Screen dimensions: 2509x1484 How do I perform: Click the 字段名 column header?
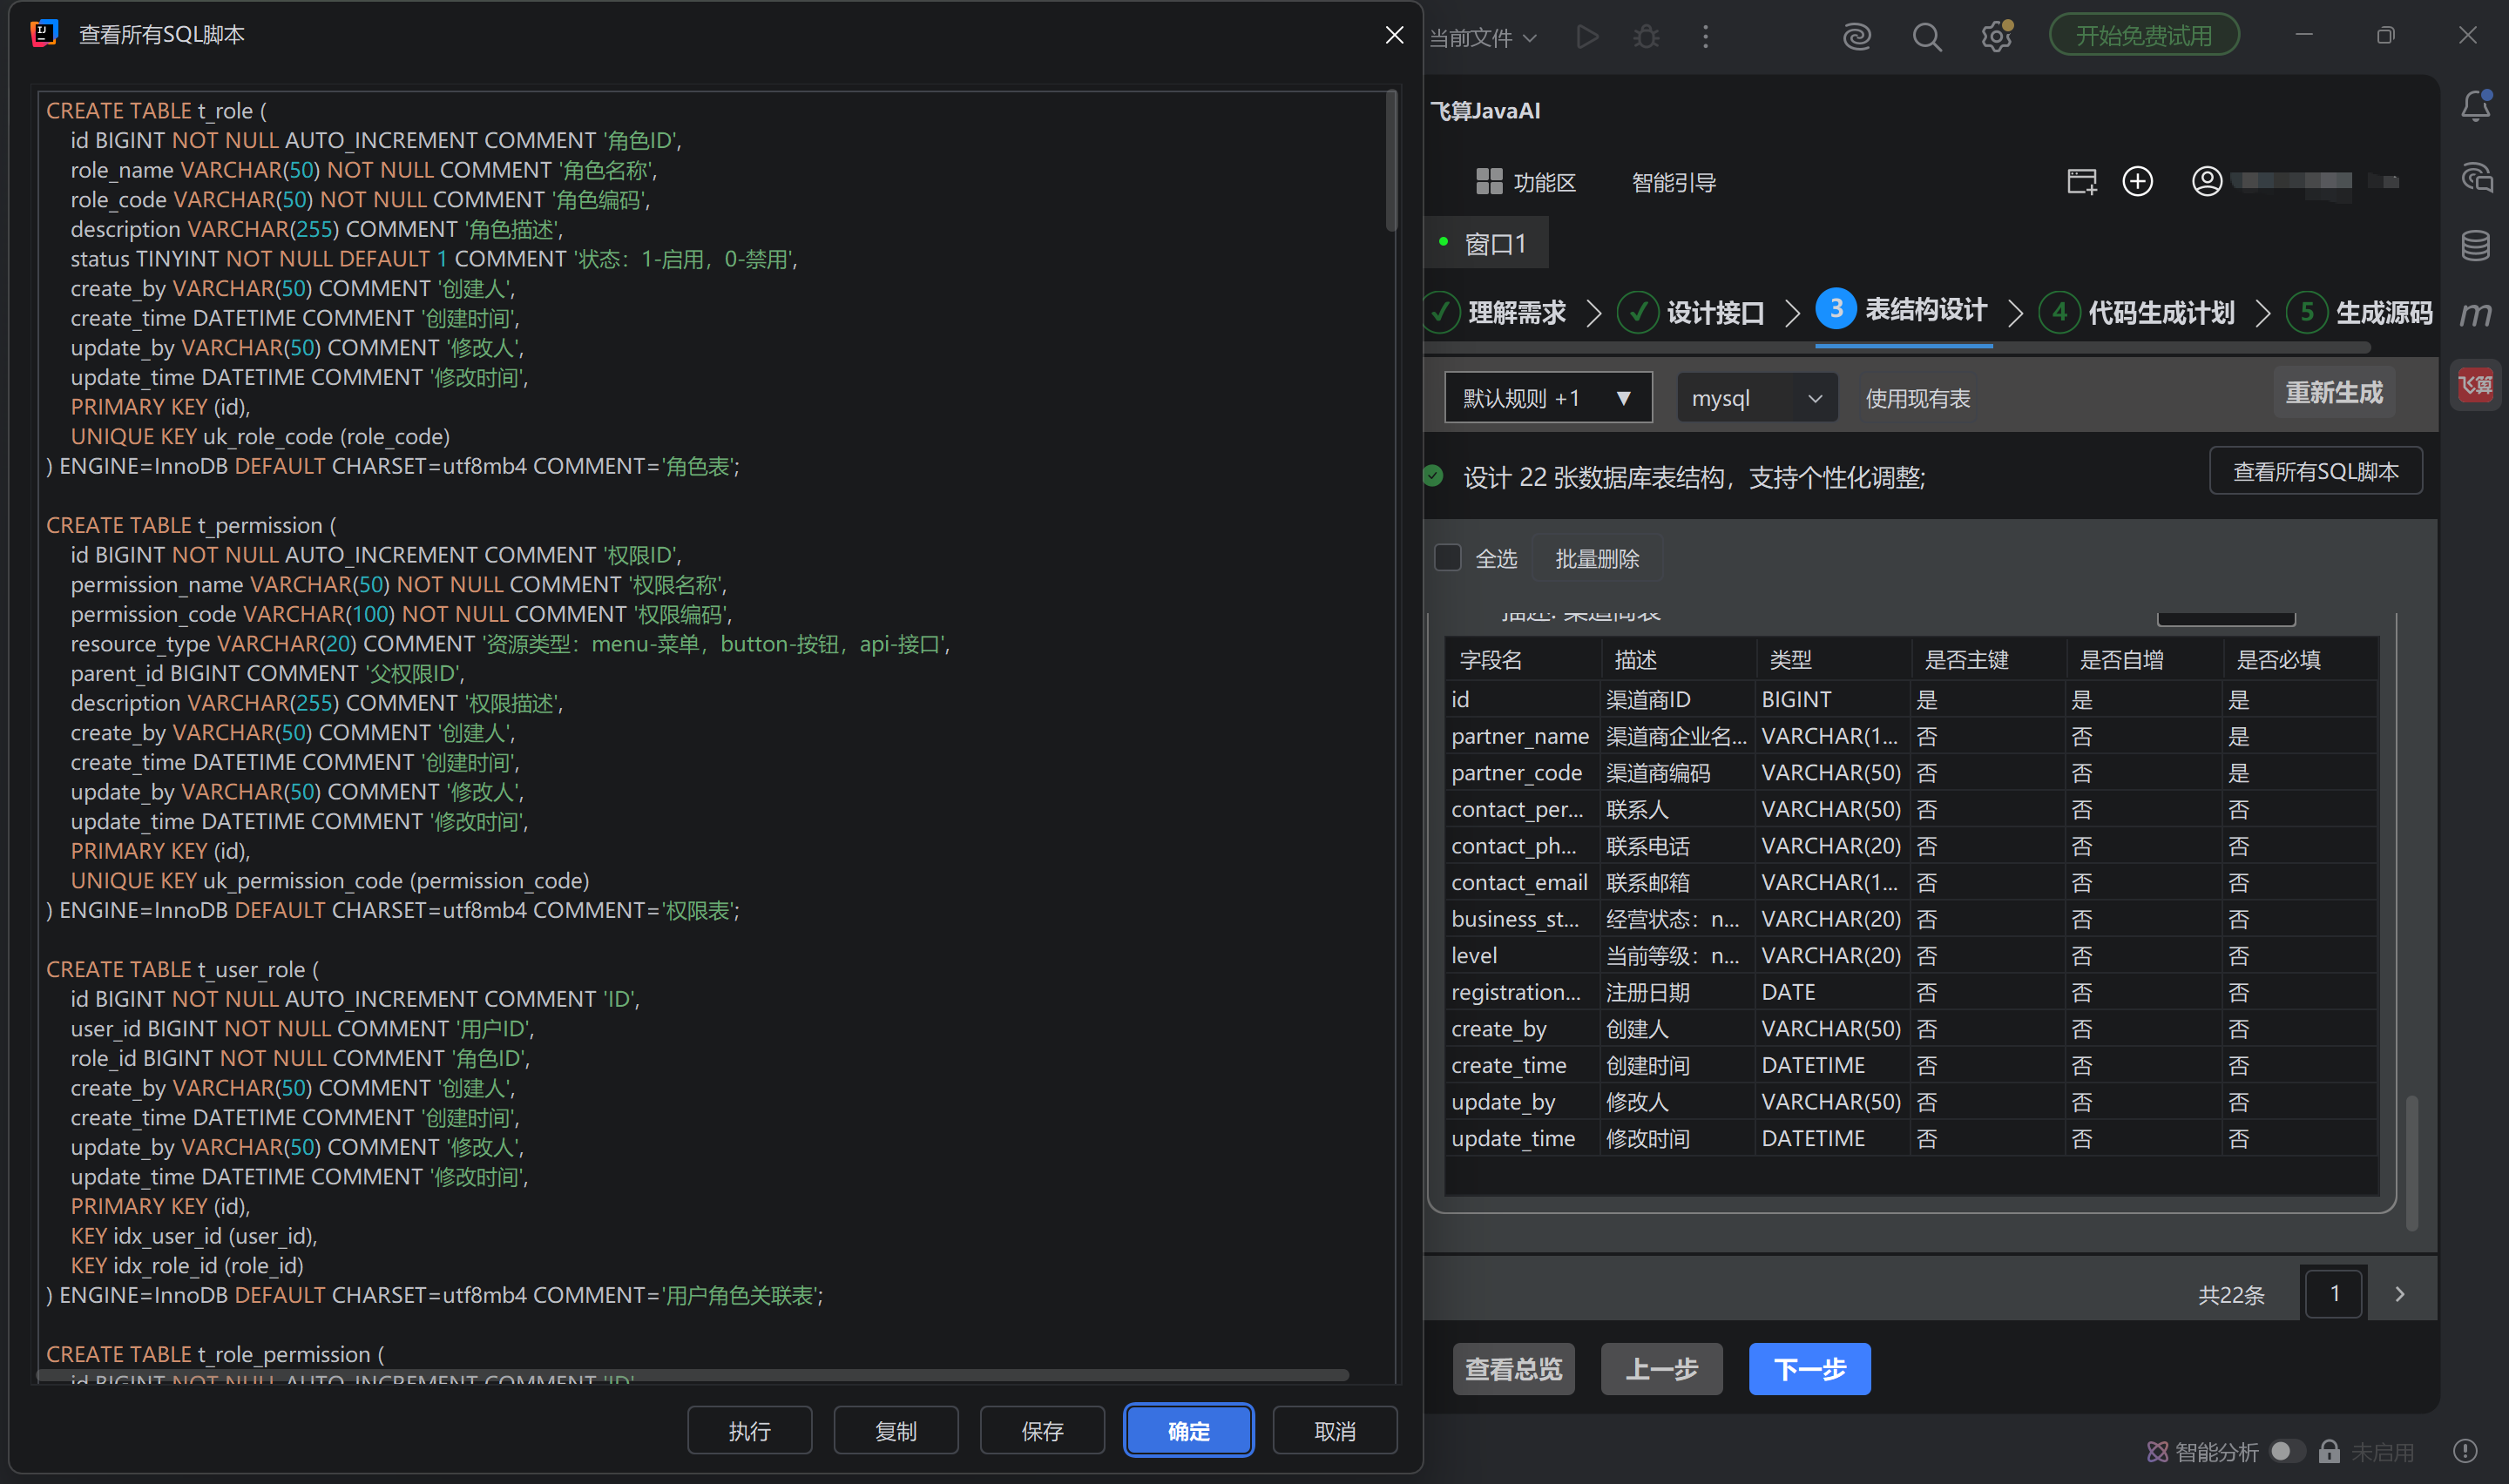tap(1522, 659)
